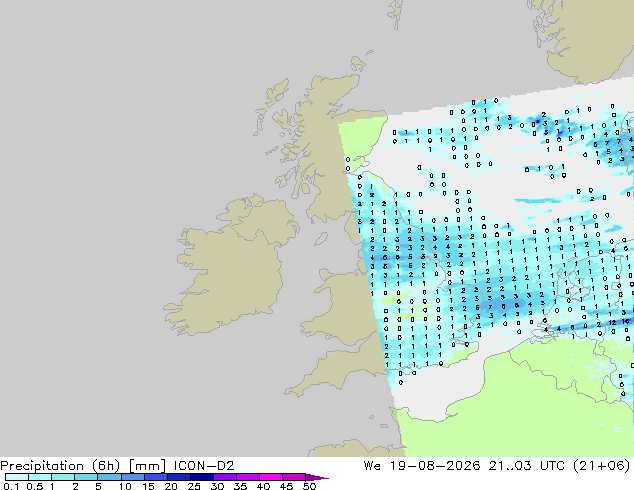The height and width of the screenshot is (490, 634).
Task: Click the '(6h)' interval label
Action: coord(106,466)
